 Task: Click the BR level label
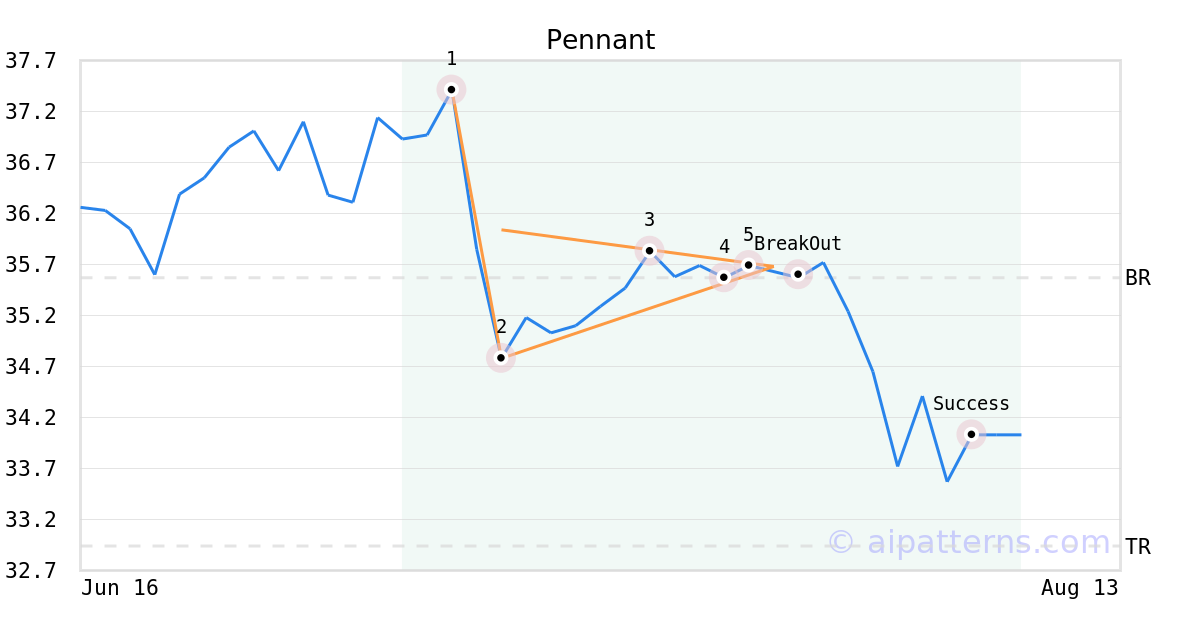(1138, 278)
